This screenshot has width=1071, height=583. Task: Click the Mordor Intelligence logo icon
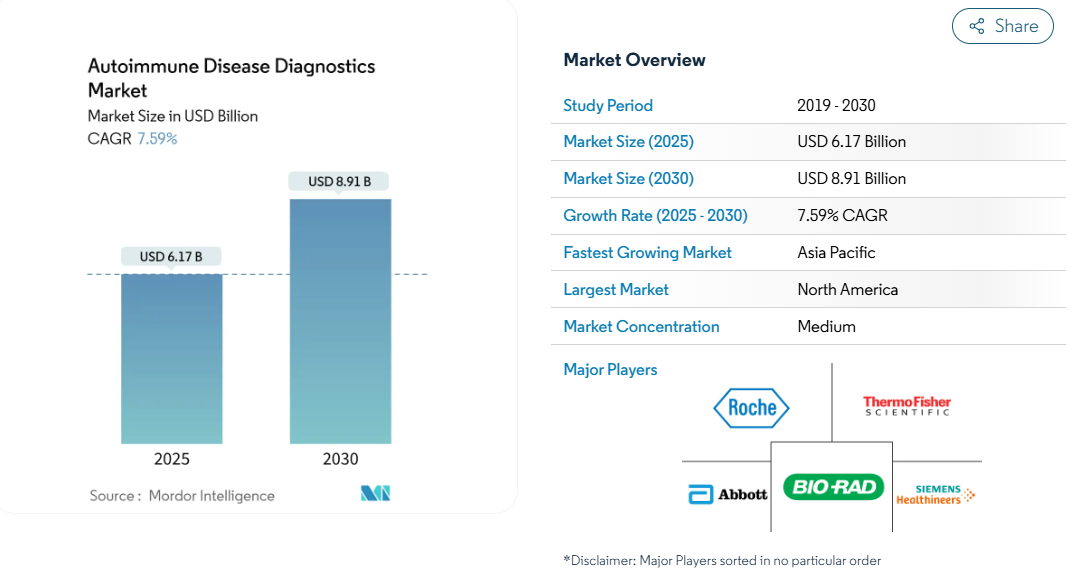pyautogui.click(x=375, y=493)
